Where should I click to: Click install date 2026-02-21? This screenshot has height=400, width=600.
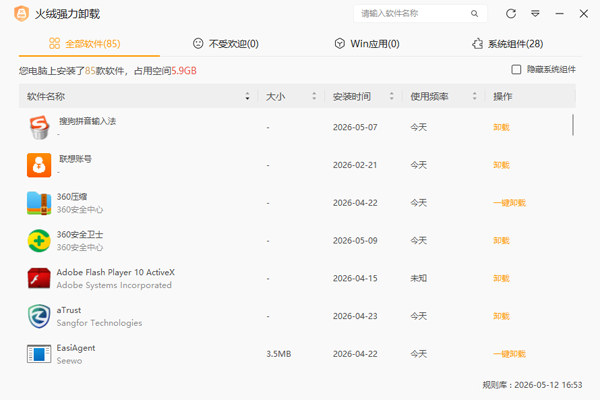click(355, 165)
